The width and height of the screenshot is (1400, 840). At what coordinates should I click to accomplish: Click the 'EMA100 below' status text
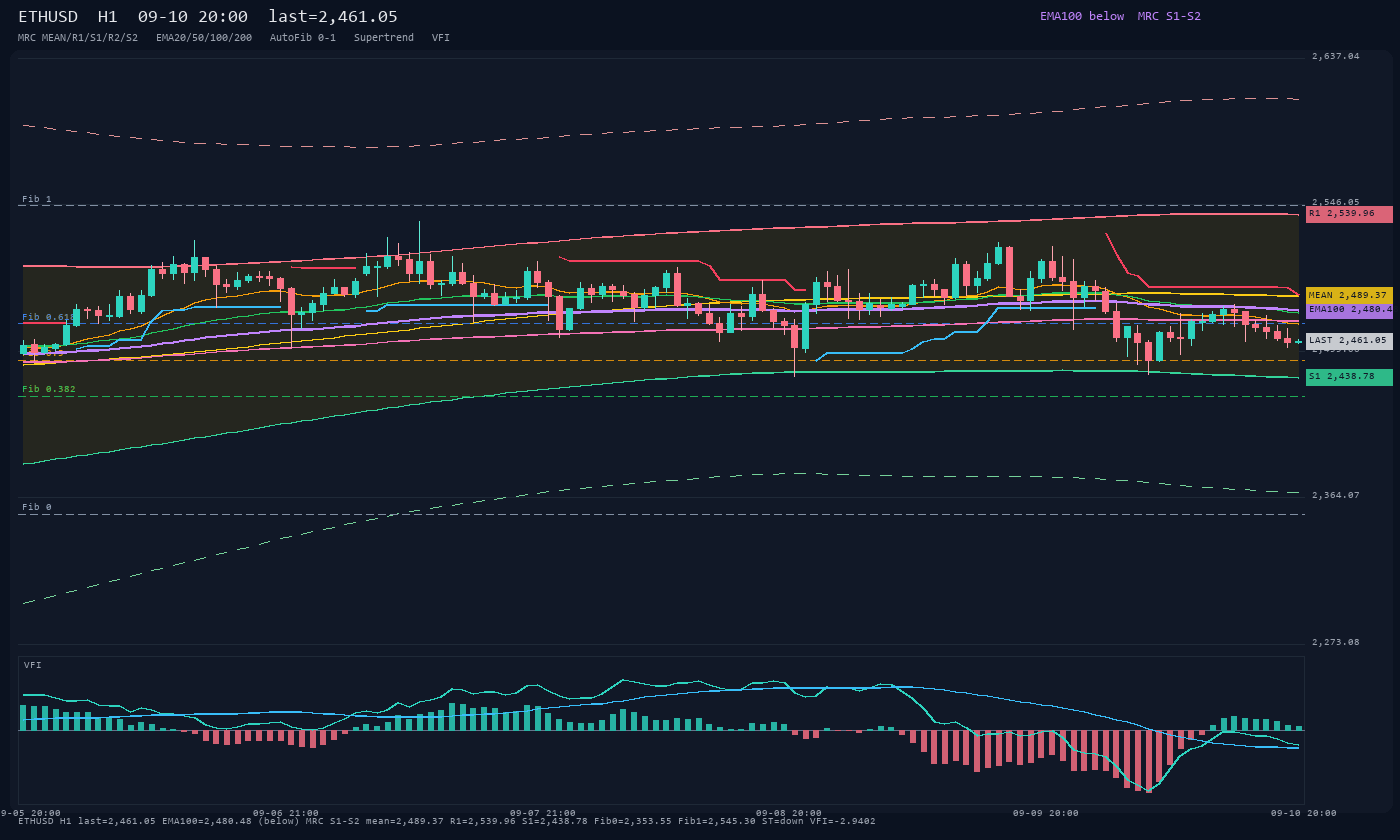[1082, 16]
